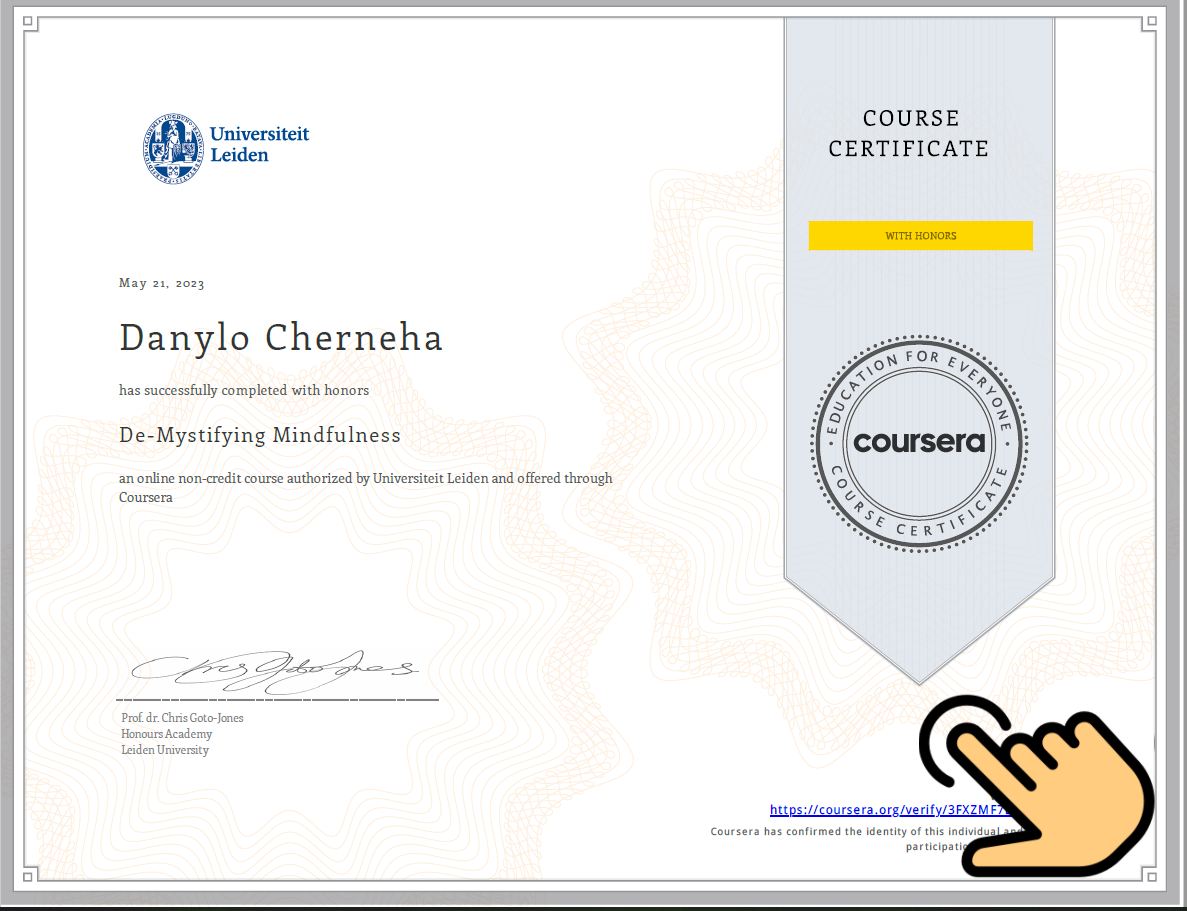Click the Universiteit Leiden logo seal
The image size is (1187, 911).
[173, 148]
